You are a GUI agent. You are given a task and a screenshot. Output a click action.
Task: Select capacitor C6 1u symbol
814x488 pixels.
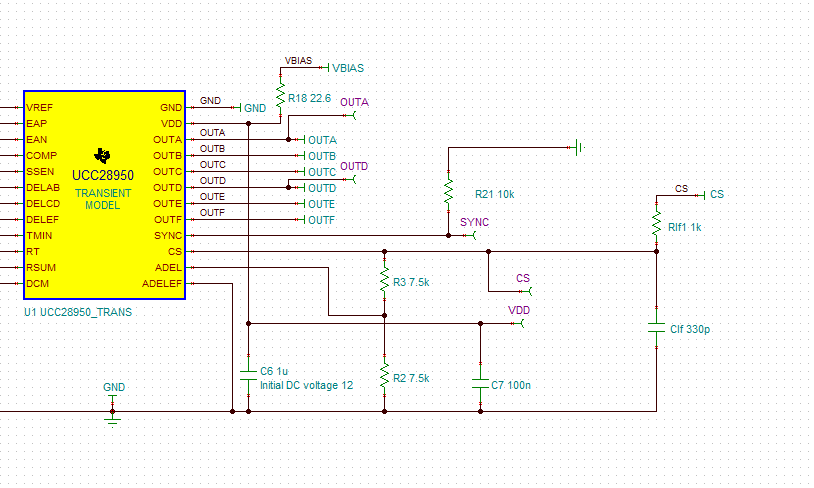[249, 375]
